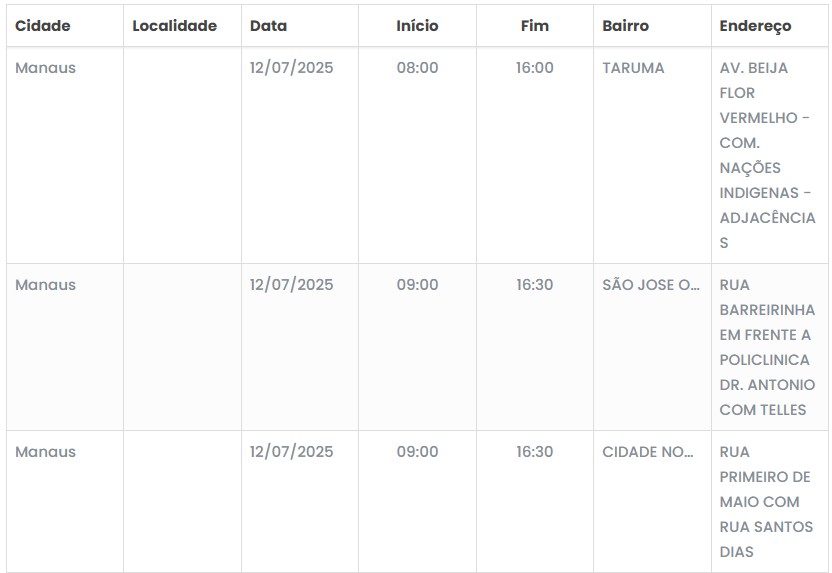Select the AV. BEIJA FLOR VERMELHO address
The width and height of the screenshot is (832, 573).
click(767, 155)
